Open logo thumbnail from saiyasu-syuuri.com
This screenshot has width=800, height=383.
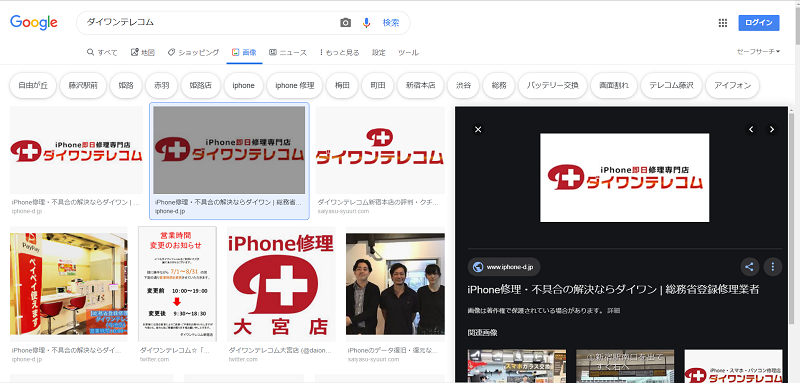(x=380, y=150)
